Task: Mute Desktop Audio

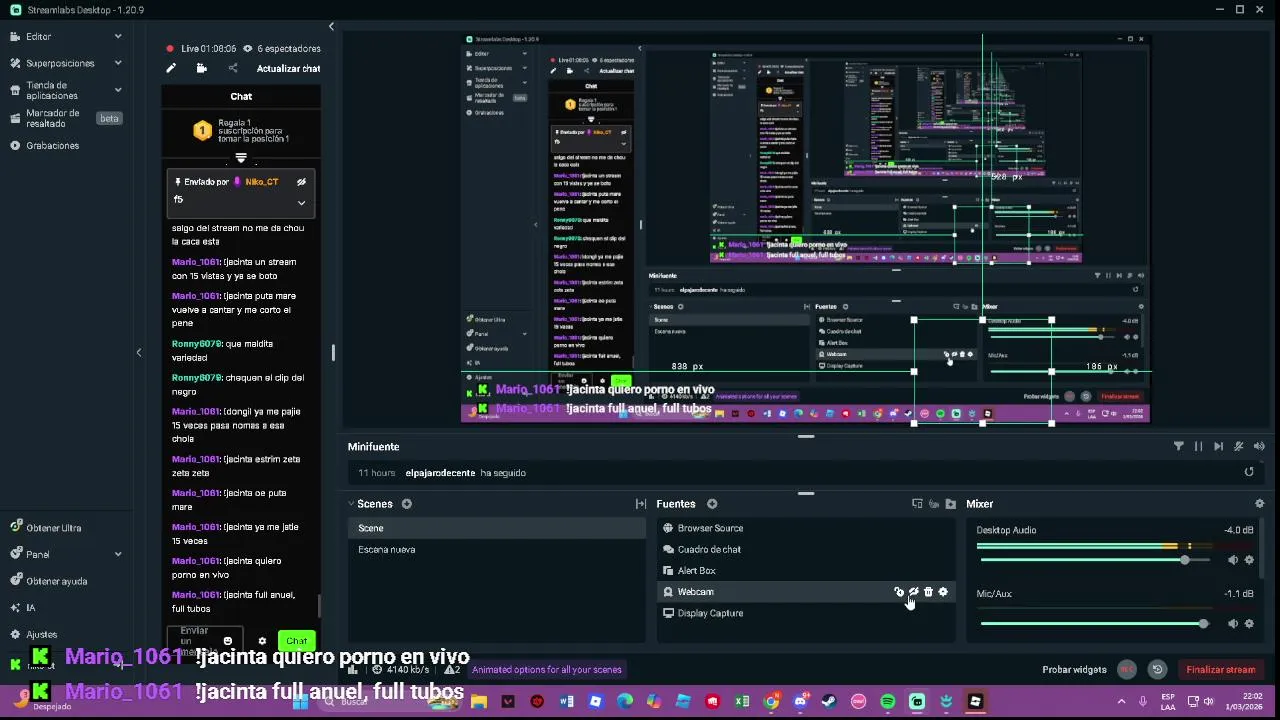Action: click(1233, 560)
